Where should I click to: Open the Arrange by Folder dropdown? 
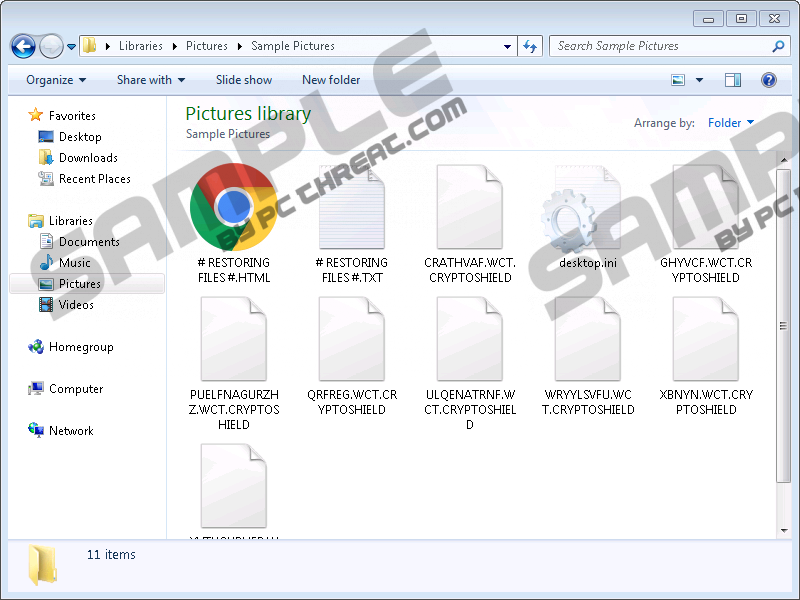point(731,123)
